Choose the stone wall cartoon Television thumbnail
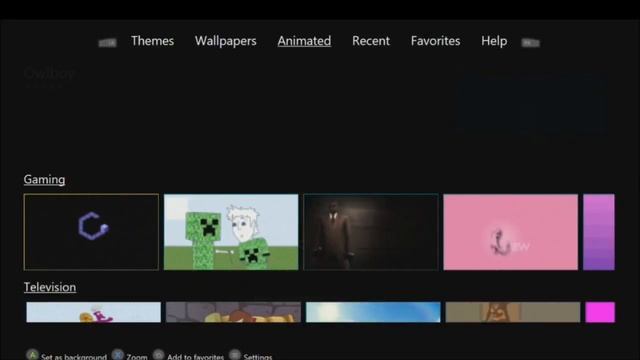Image resolution: width=640 pixels, height=360 pixels. (233, 312)
